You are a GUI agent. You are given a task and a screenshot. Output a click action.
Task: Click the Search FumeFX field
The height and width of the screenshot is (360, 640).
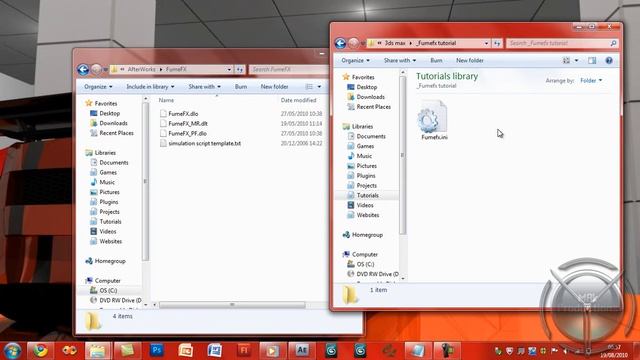pyautogui.click(x=289, y=69)
